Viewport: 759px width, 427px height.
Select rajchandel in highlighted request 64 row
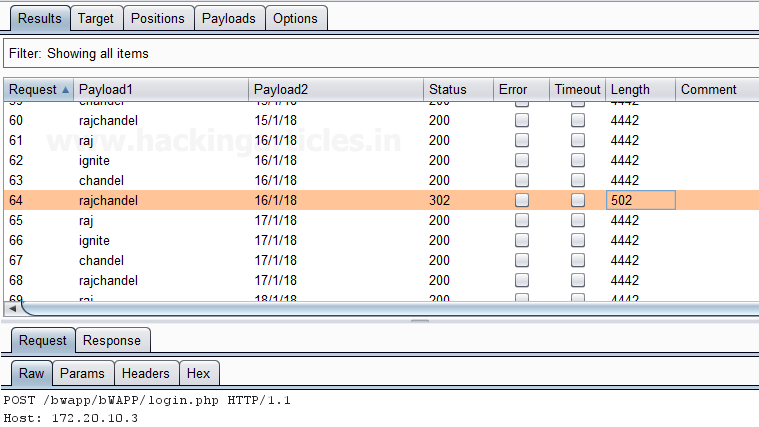pos(108,200)
